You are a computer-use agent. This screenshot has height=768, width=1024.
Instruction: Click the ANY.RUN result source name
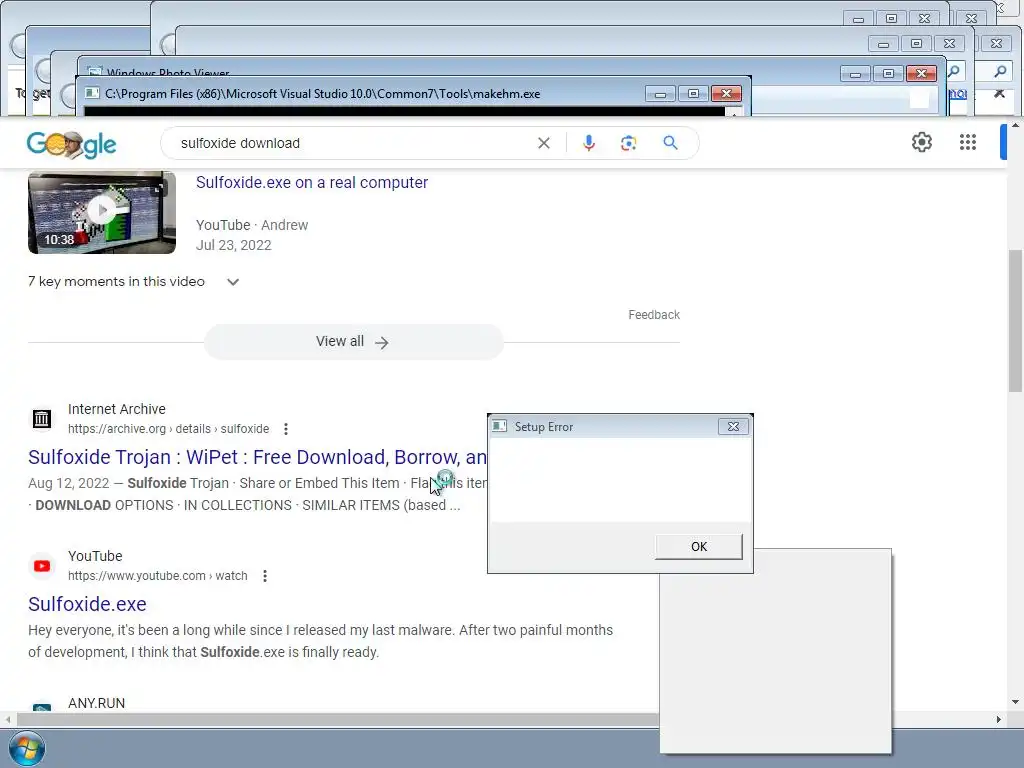(96, 703)
